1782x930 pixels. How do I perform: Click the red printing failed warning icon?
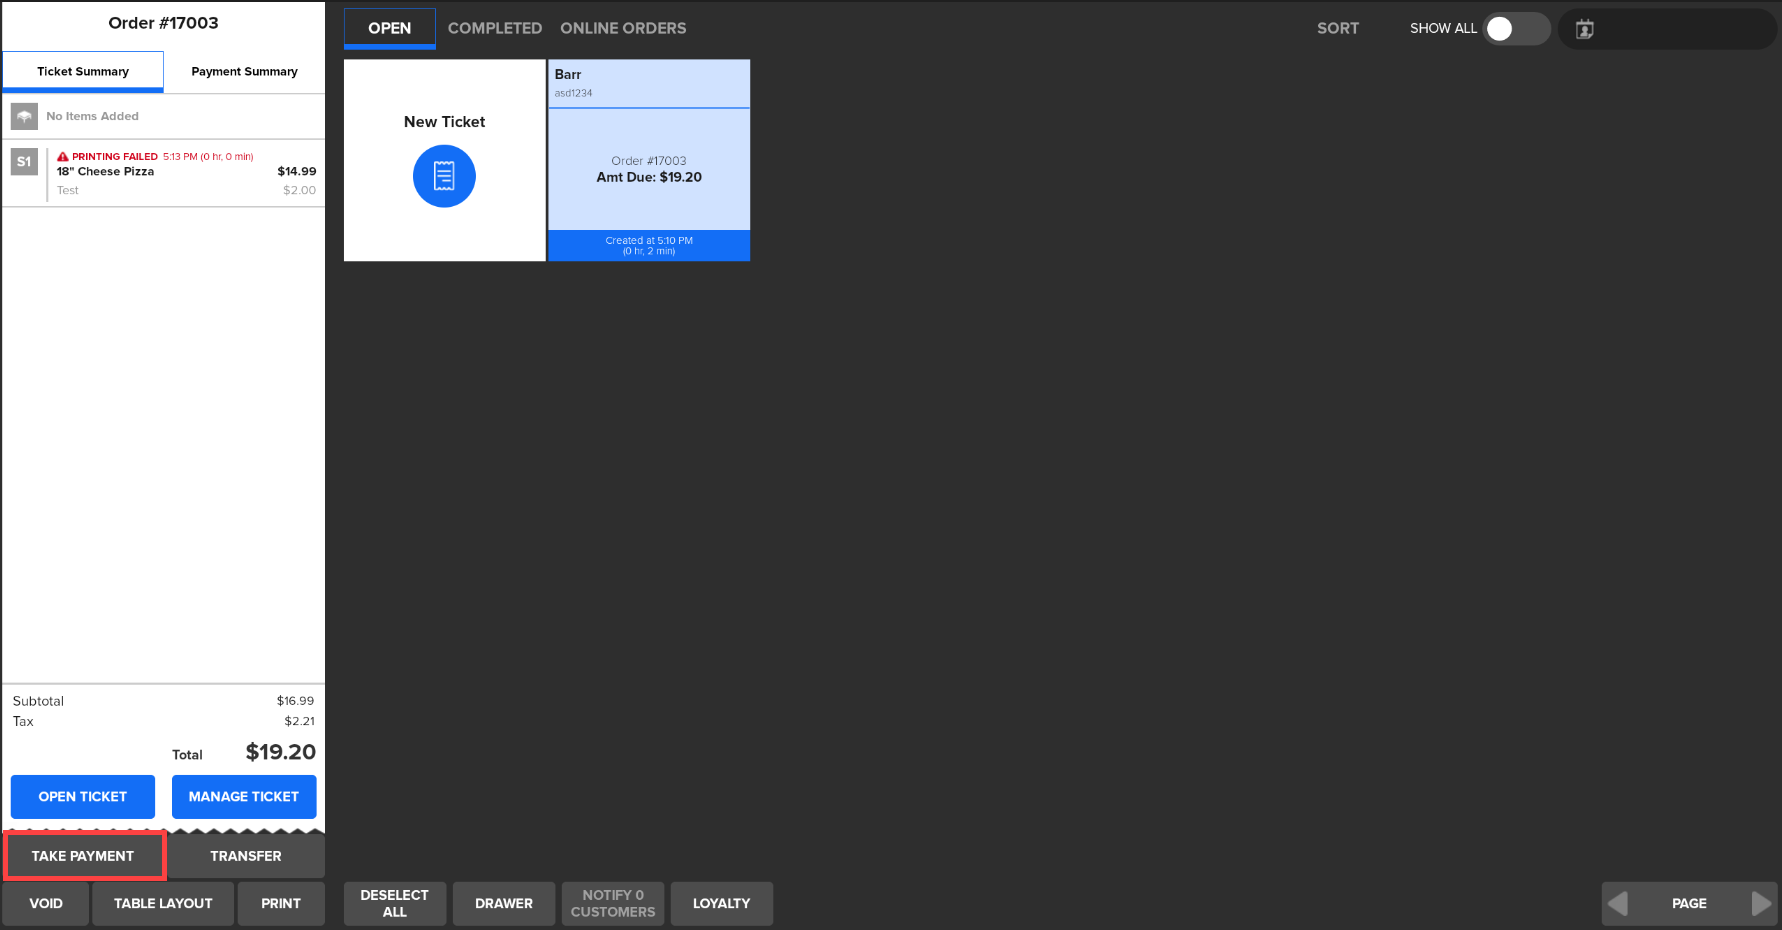(x=63, y=157)
